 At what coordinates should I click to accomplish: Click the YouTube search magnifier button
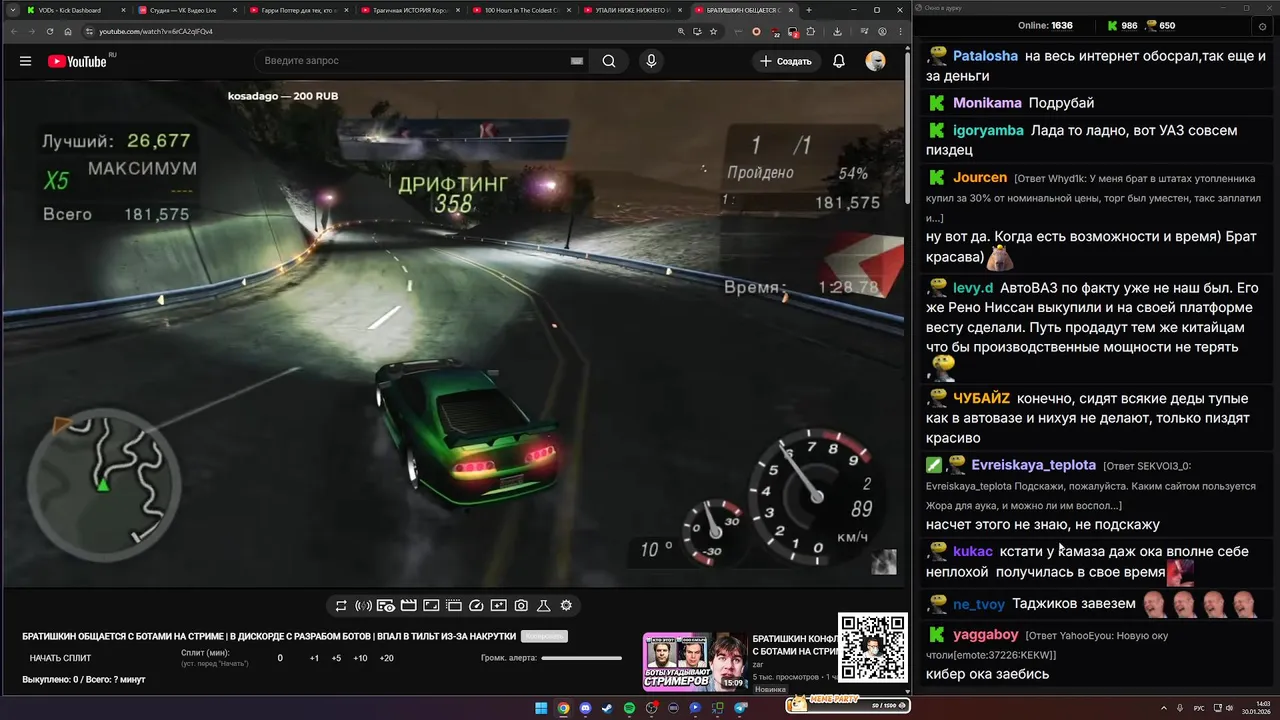click(x=609, y=61)
